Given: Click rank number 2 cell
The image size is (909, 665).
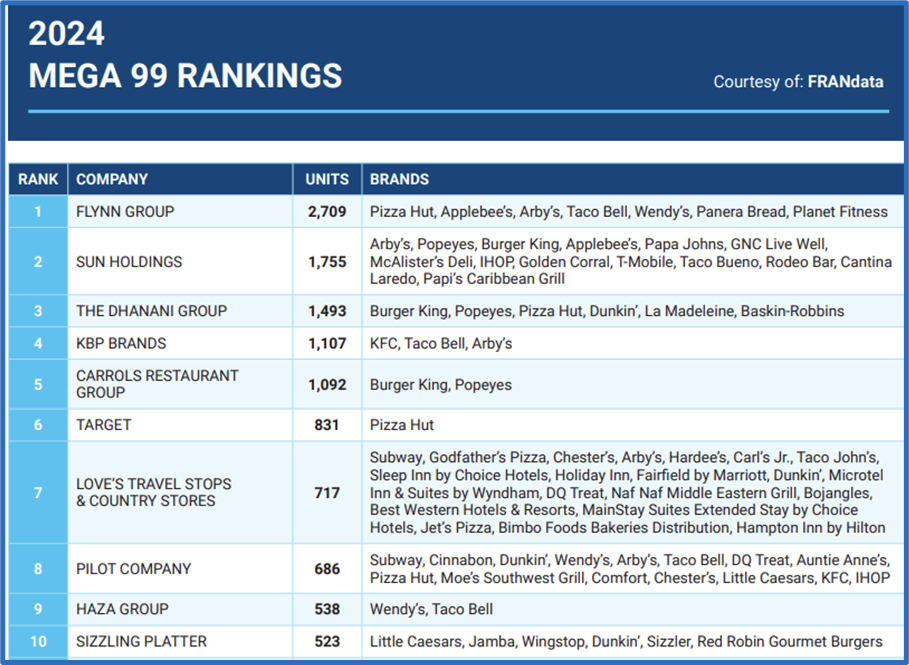Looking at the screenshot, I should pos(38,261).
